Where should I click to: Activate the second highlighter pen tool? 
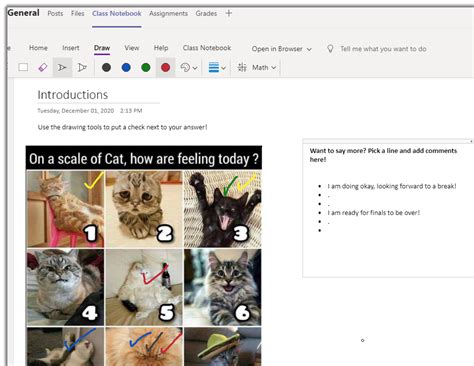tap(82, 67)
